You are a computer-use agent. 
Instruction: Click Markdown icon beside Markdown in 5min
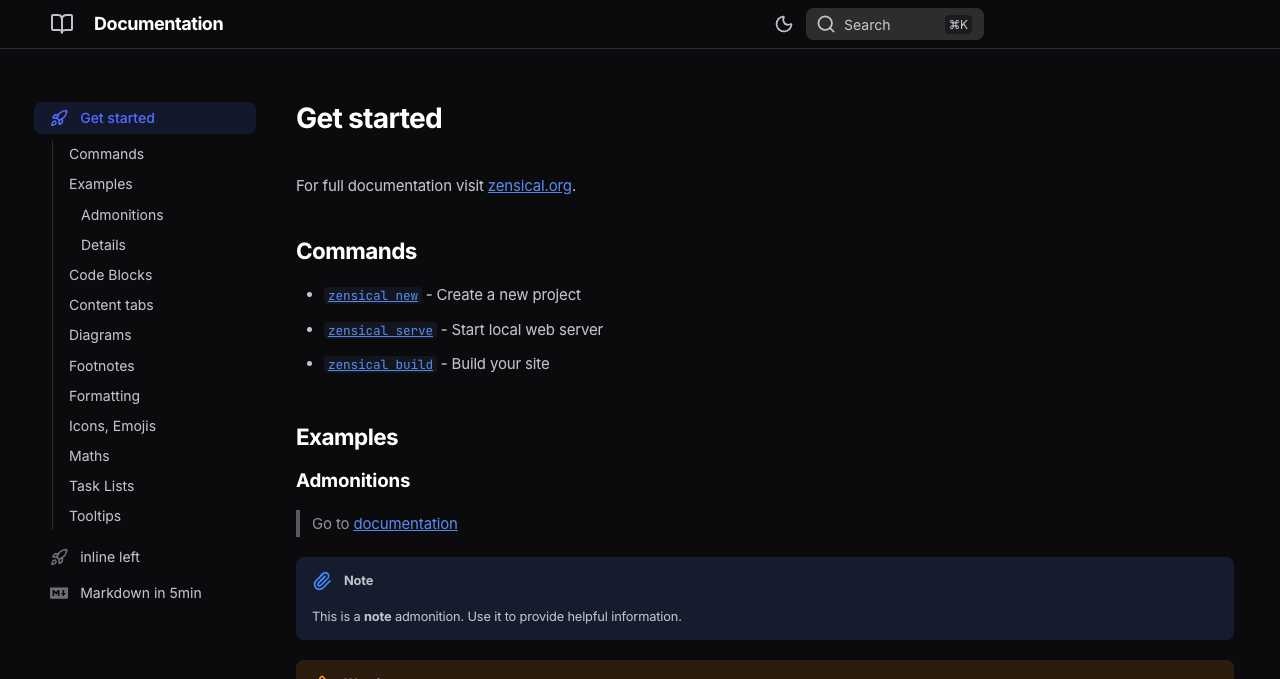[59, 593]
